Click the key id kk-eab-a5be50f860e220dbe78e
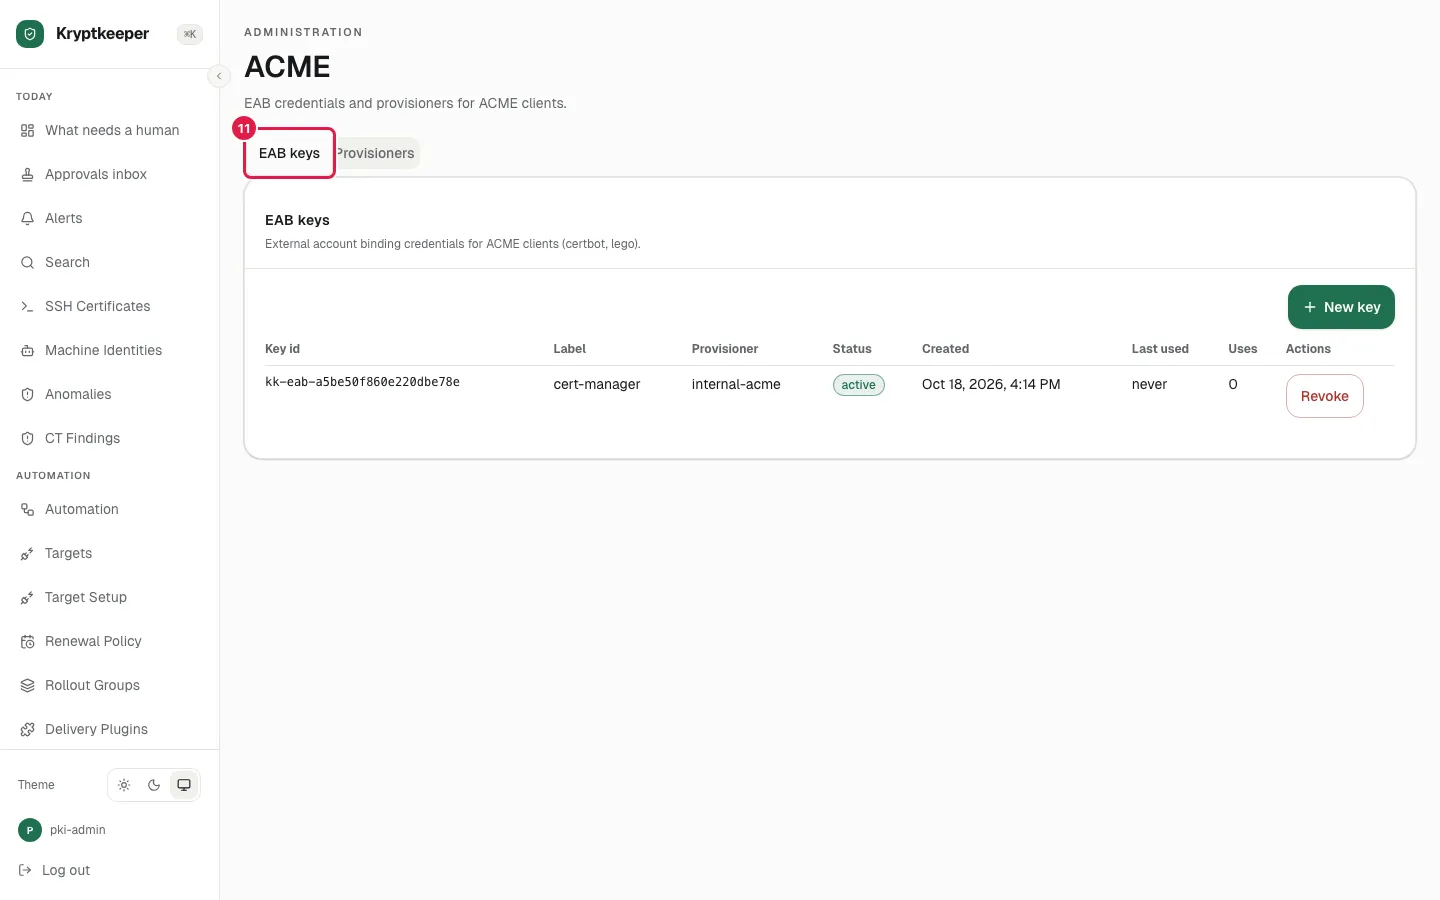The width and height of the screenshot is (1440, 900). pos(362,382)
